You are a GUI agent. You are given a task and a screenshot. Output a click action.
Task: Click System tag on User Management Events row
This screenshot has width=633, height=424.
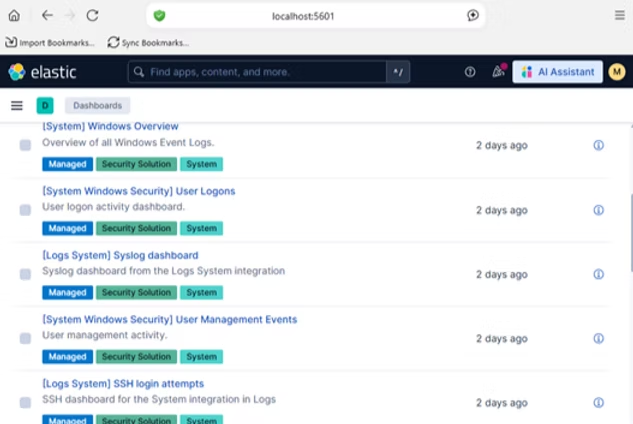click(201, 357)
